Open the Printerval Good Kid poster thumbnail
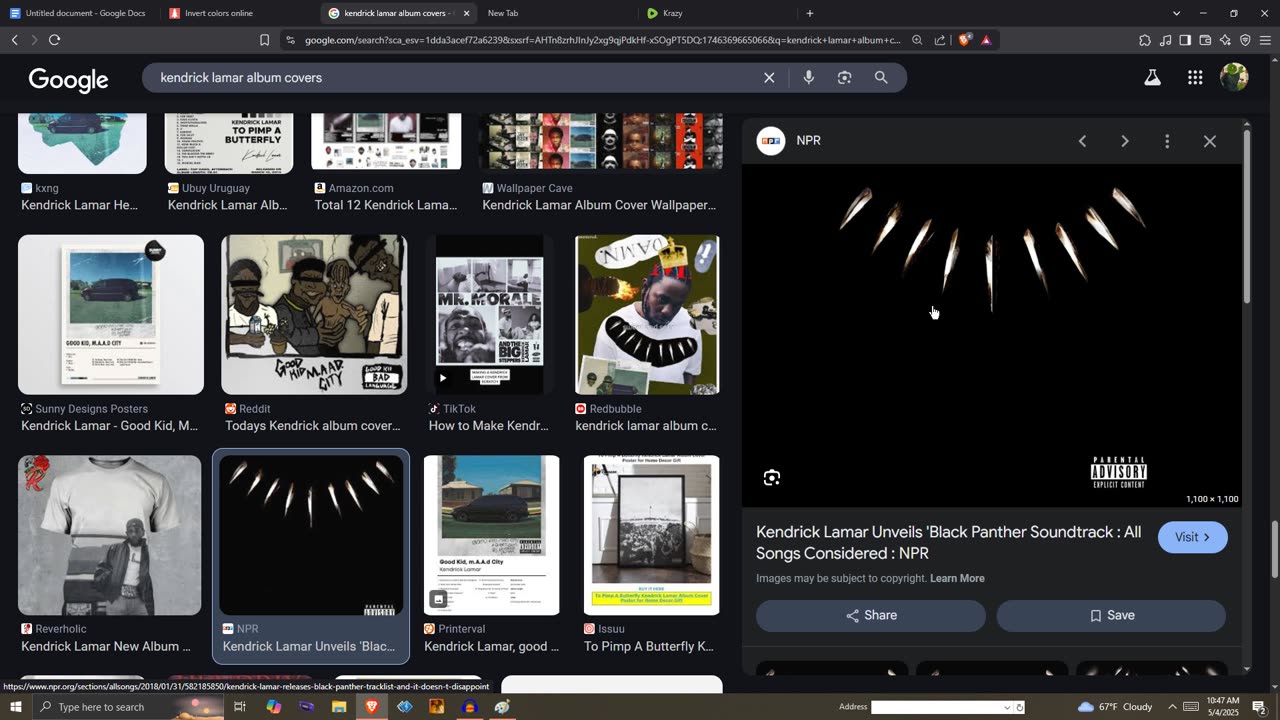The width and height of the screenshot is (1280, 720). click(491, 535)
